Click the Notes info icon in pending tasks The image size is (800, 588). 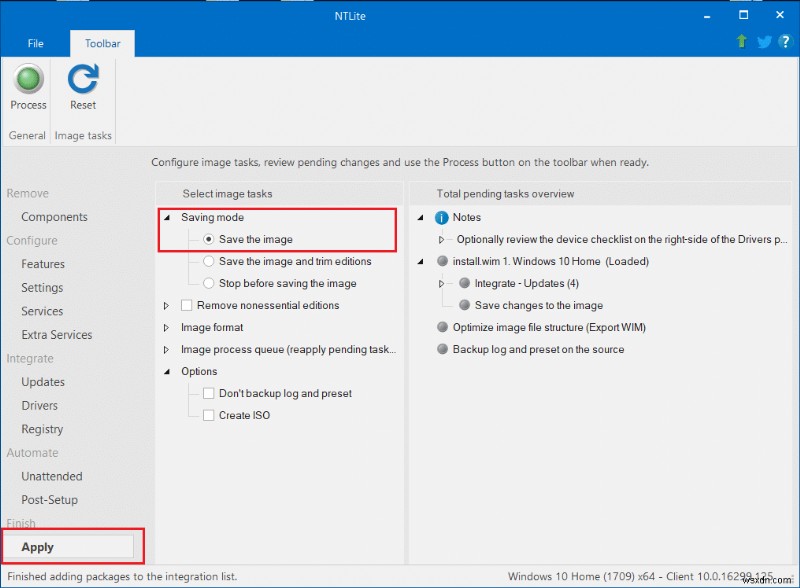click(x=441, y=217)
